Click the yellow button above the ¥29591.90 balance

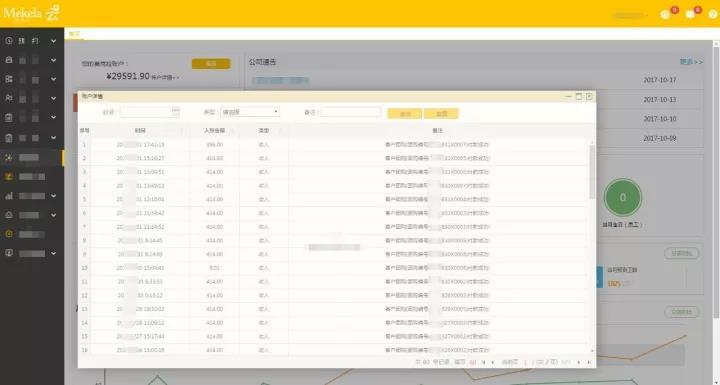pyautogui.click(x=211, y=64)
